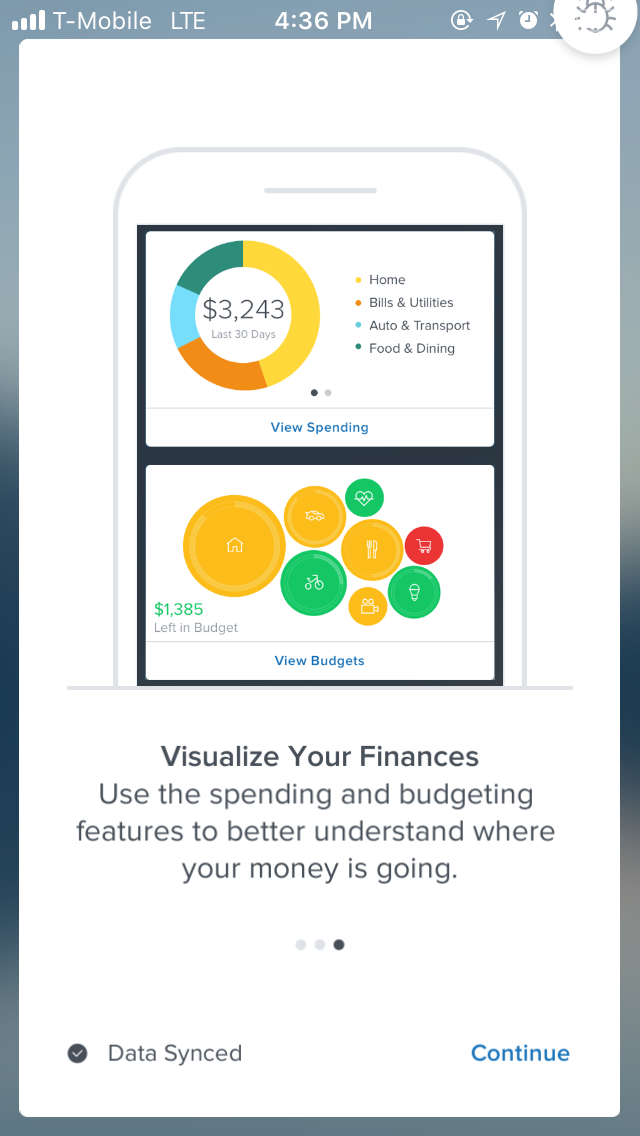Go to the first onboarding page dot
This screenshot has height=1136, width=640.
click(x=301, y=945)
